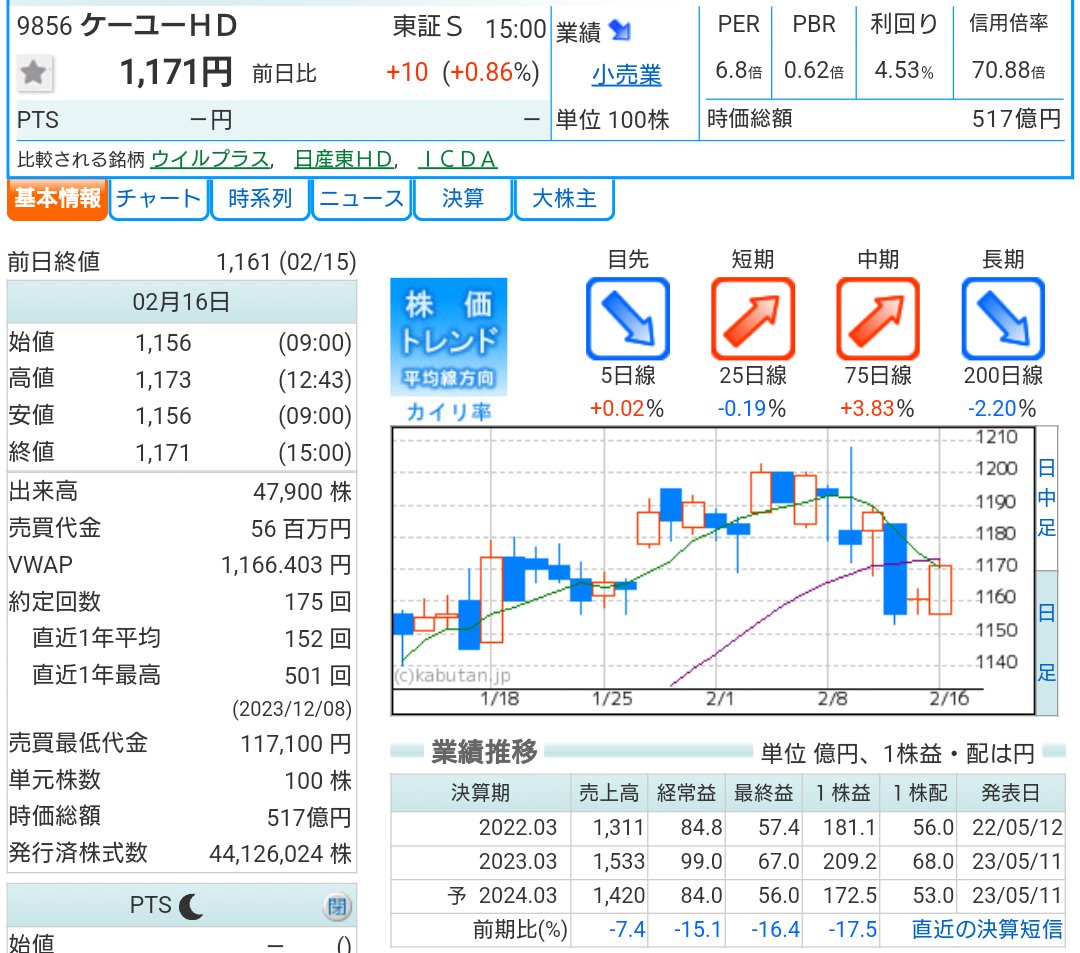Click the 長期 200日線 down-arrow trend icon
1080x953 pixels.
pyautogui.click(x=1003, y=319)
